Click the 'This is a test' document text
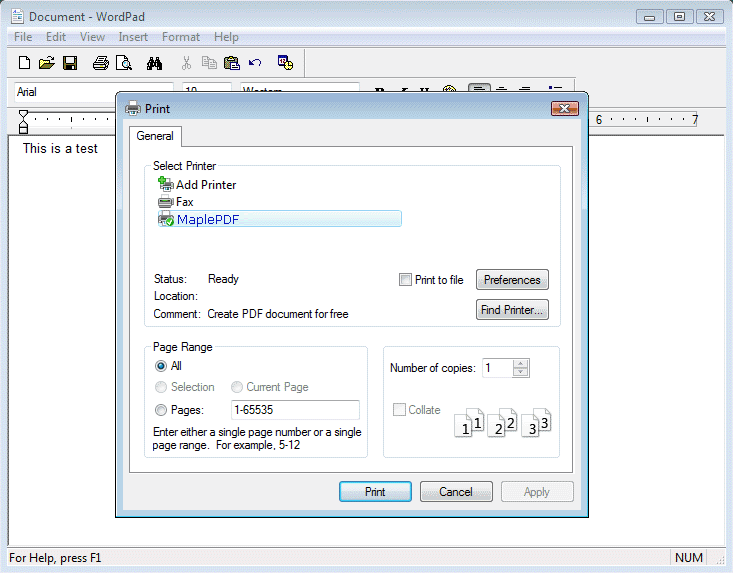The width and height of the screenshot is (733, 573). [60, 149]
